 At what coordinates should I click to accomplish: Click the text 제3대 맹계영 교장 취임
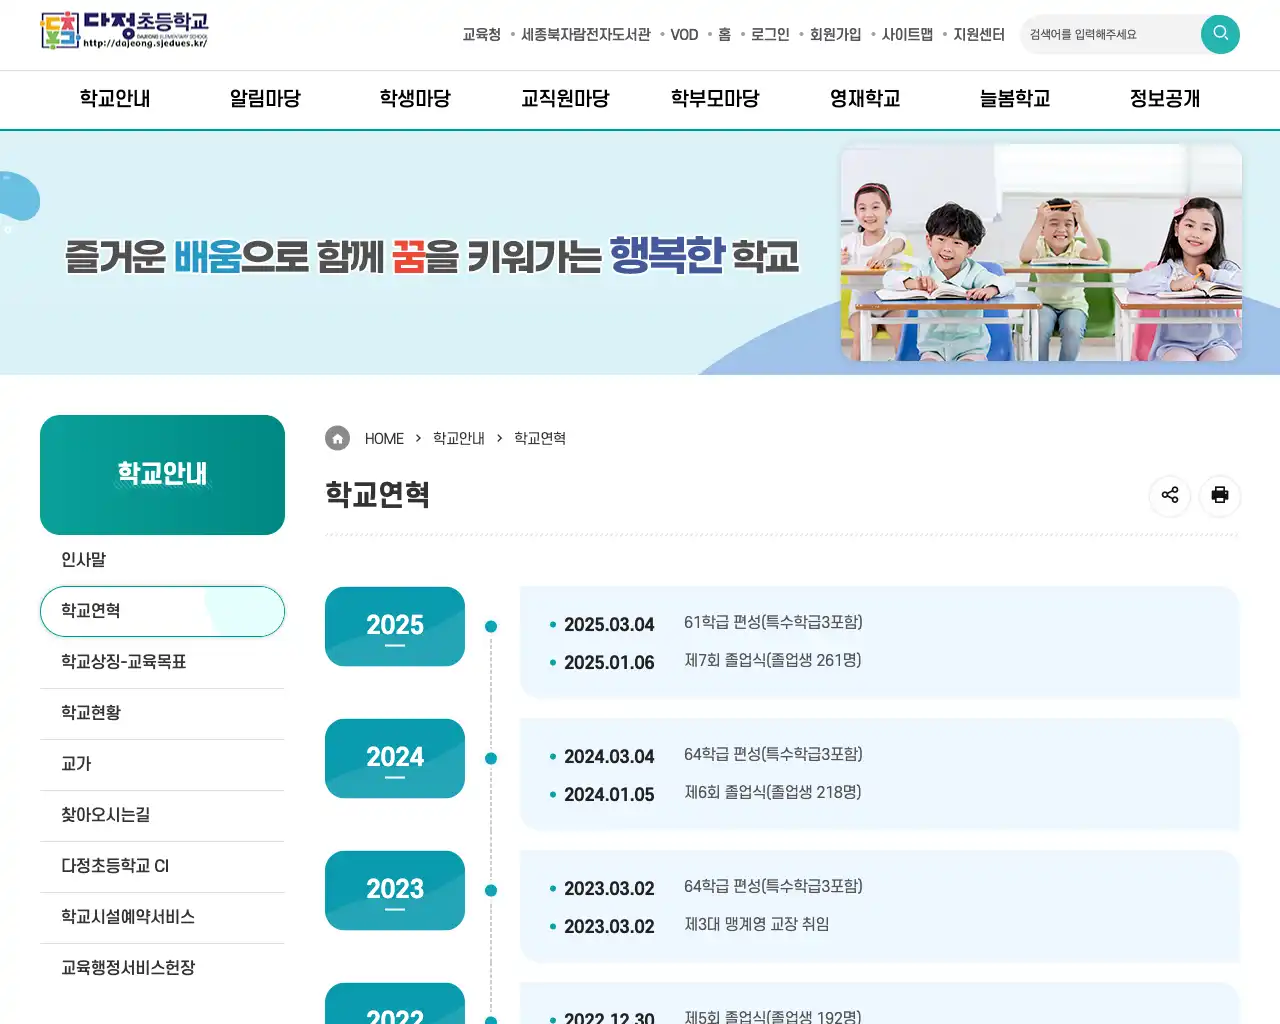pyautogui.click(x=757, y=924)
